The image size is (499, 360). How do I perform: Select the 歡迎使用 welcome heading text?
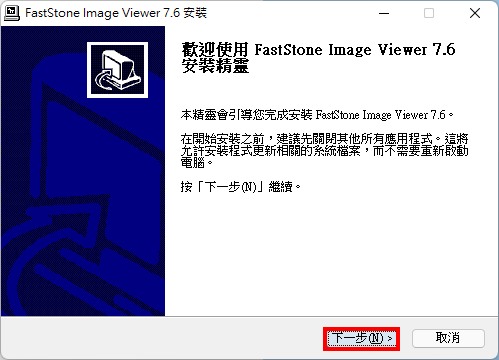[x=215, y=50]
